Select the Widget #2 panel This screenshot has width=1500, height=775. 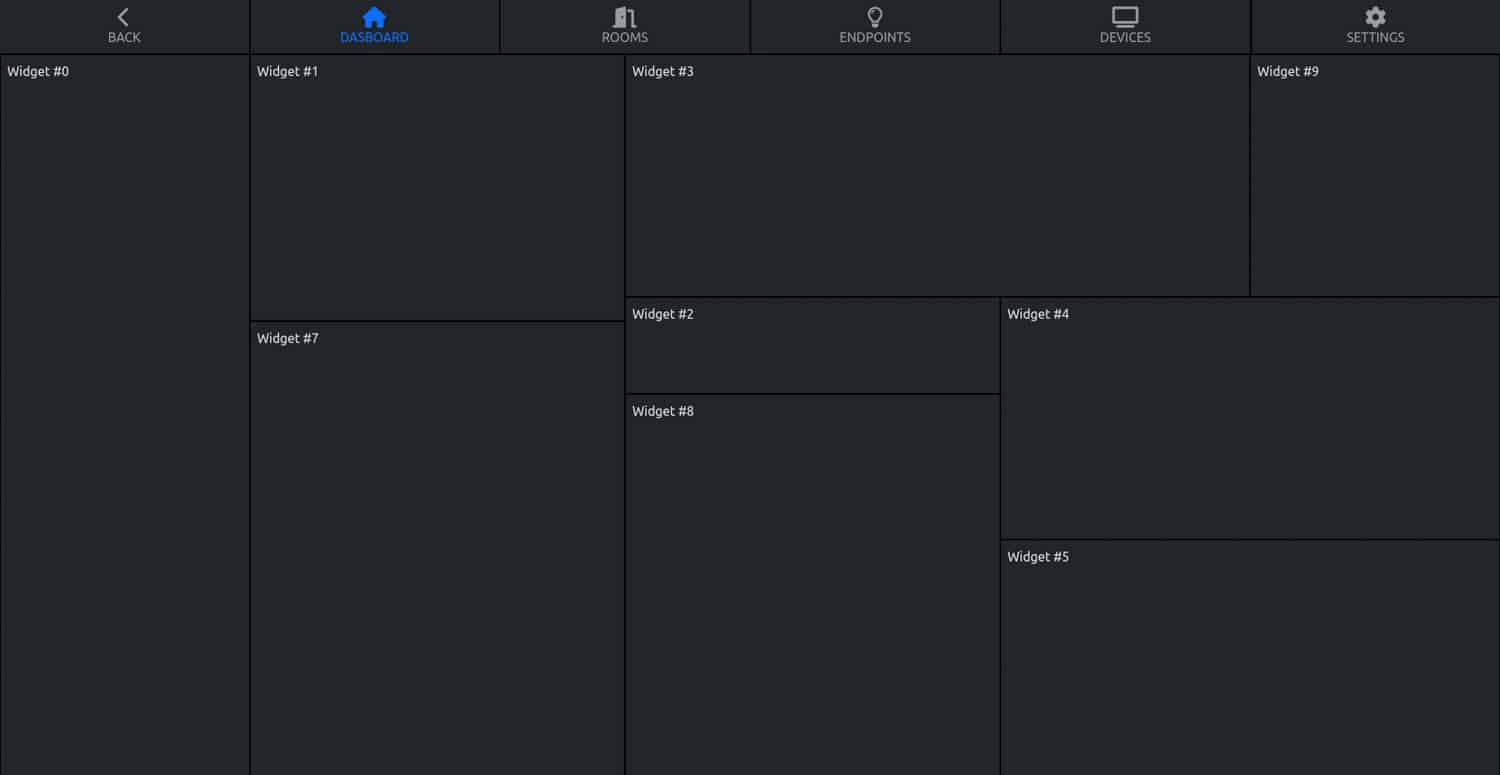coord(812,346)
